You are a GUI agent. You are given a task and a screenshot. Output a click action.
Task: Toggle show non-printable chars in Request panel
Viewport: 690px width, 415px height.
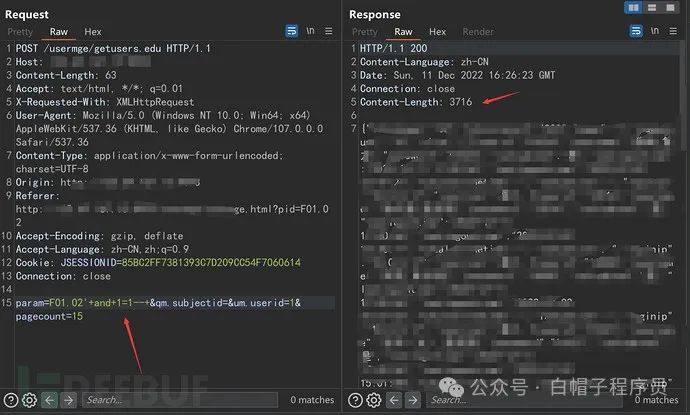[310, 31]
